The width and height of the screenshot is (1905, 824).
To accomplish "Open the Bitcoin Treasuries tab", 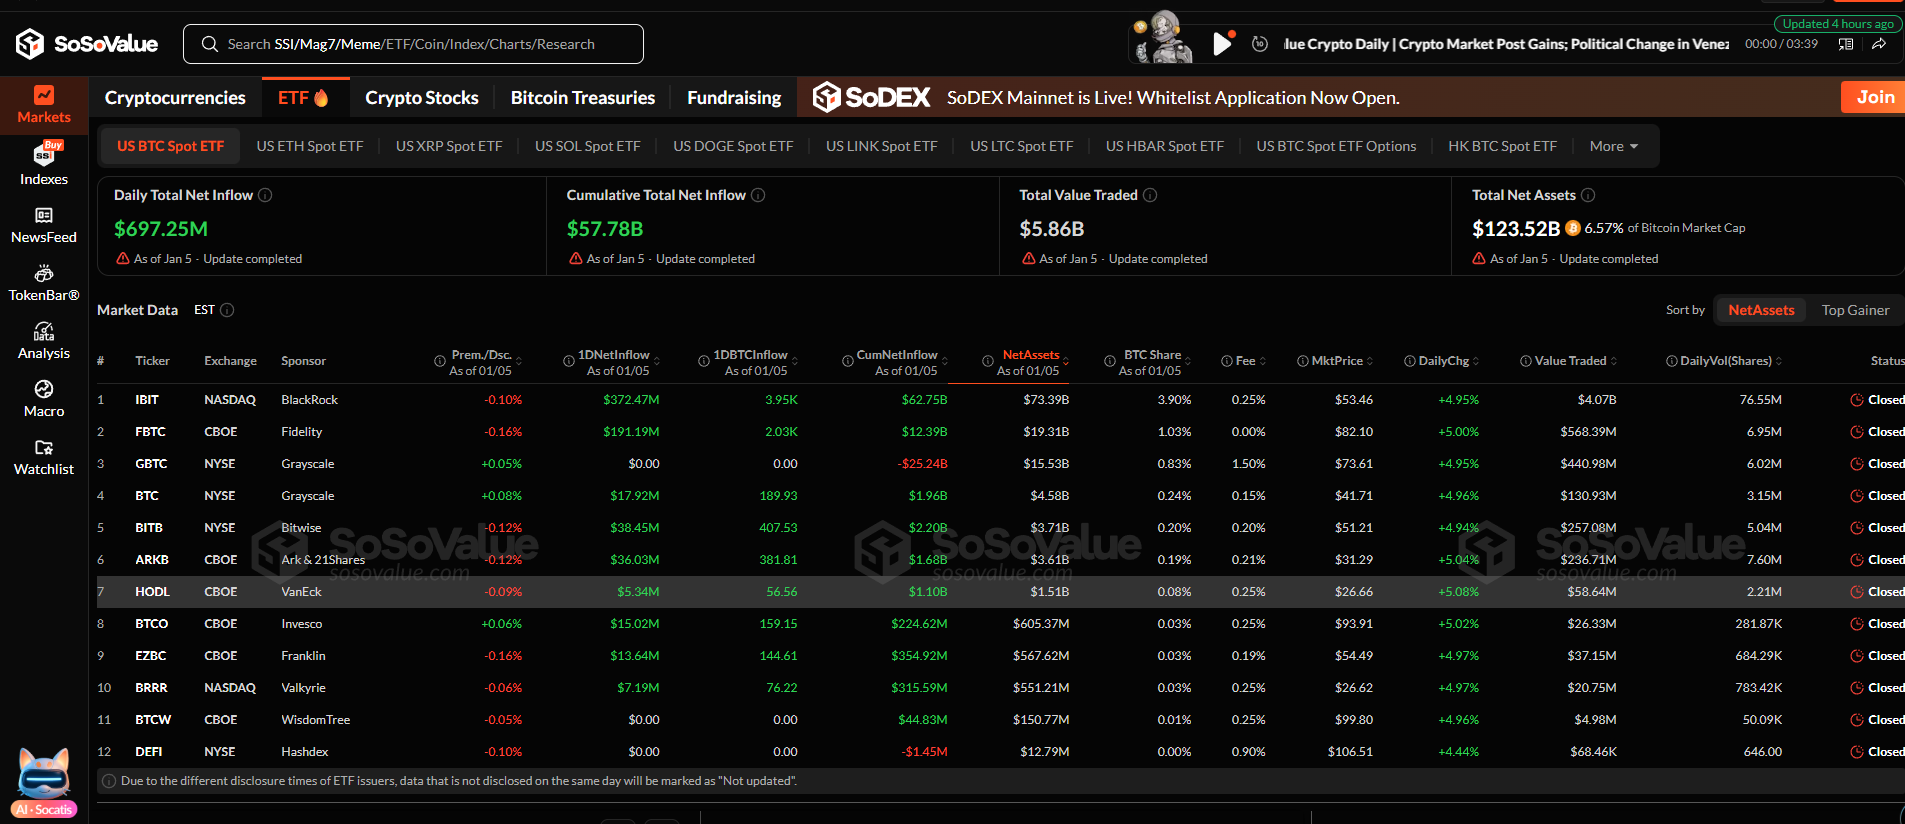I will pyautogui.click(x=582, y=98).
